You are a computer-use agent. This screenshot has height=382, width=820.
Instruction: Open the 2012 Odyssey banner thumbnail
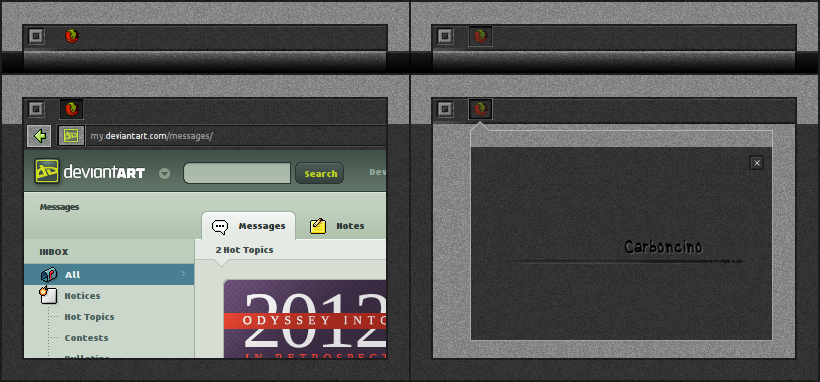pos(305,319)
